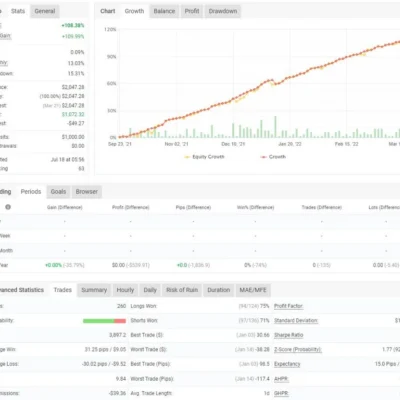Show the Drawdown chart tab

223,11
